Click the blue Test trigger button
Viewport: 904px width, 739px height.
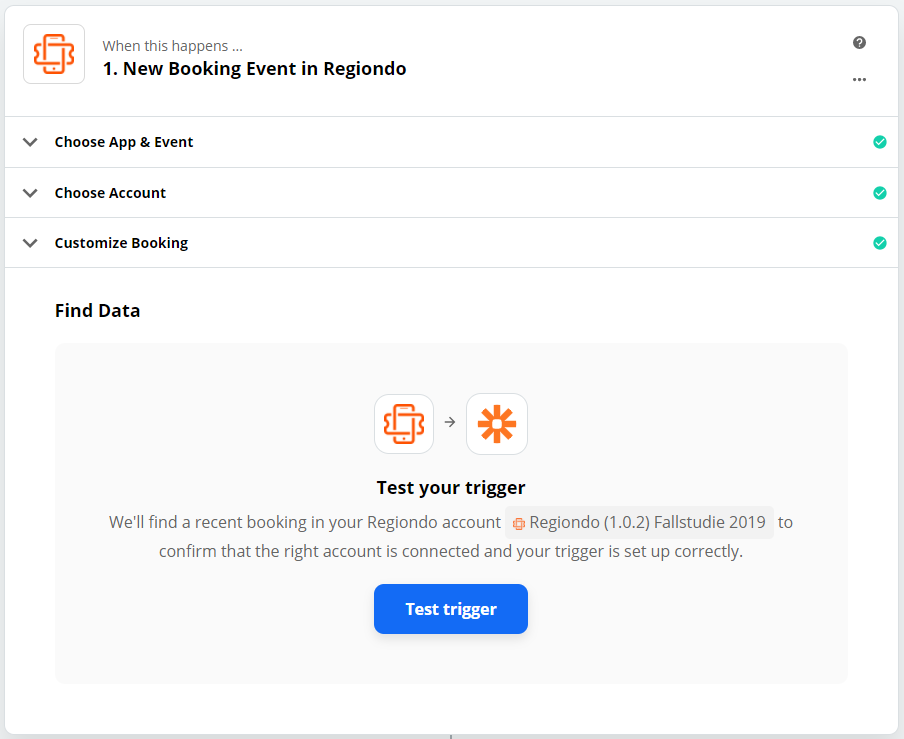point(451,609)
